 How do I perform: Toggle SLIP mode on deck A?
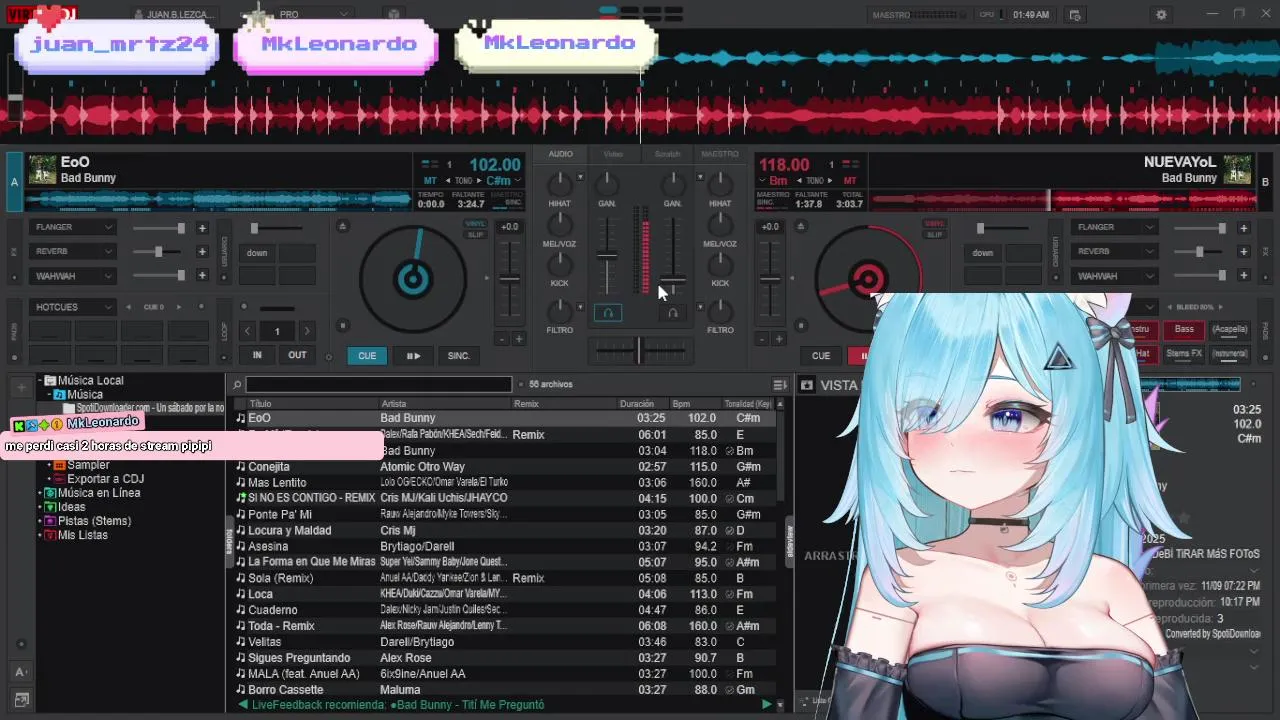tap(476, 235)
